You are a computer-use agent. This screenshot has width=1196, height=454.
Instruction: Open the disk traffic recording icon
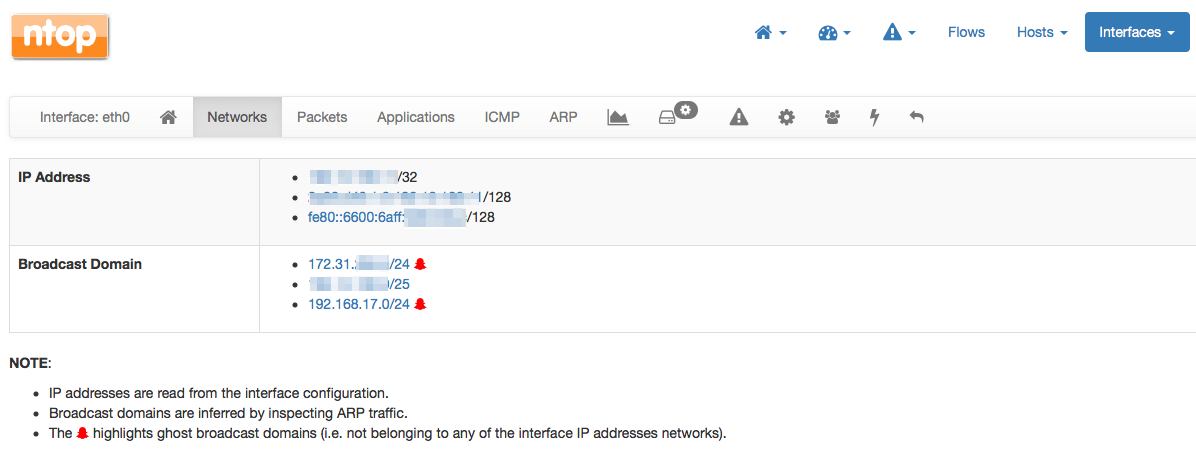[x=678, y=116]
